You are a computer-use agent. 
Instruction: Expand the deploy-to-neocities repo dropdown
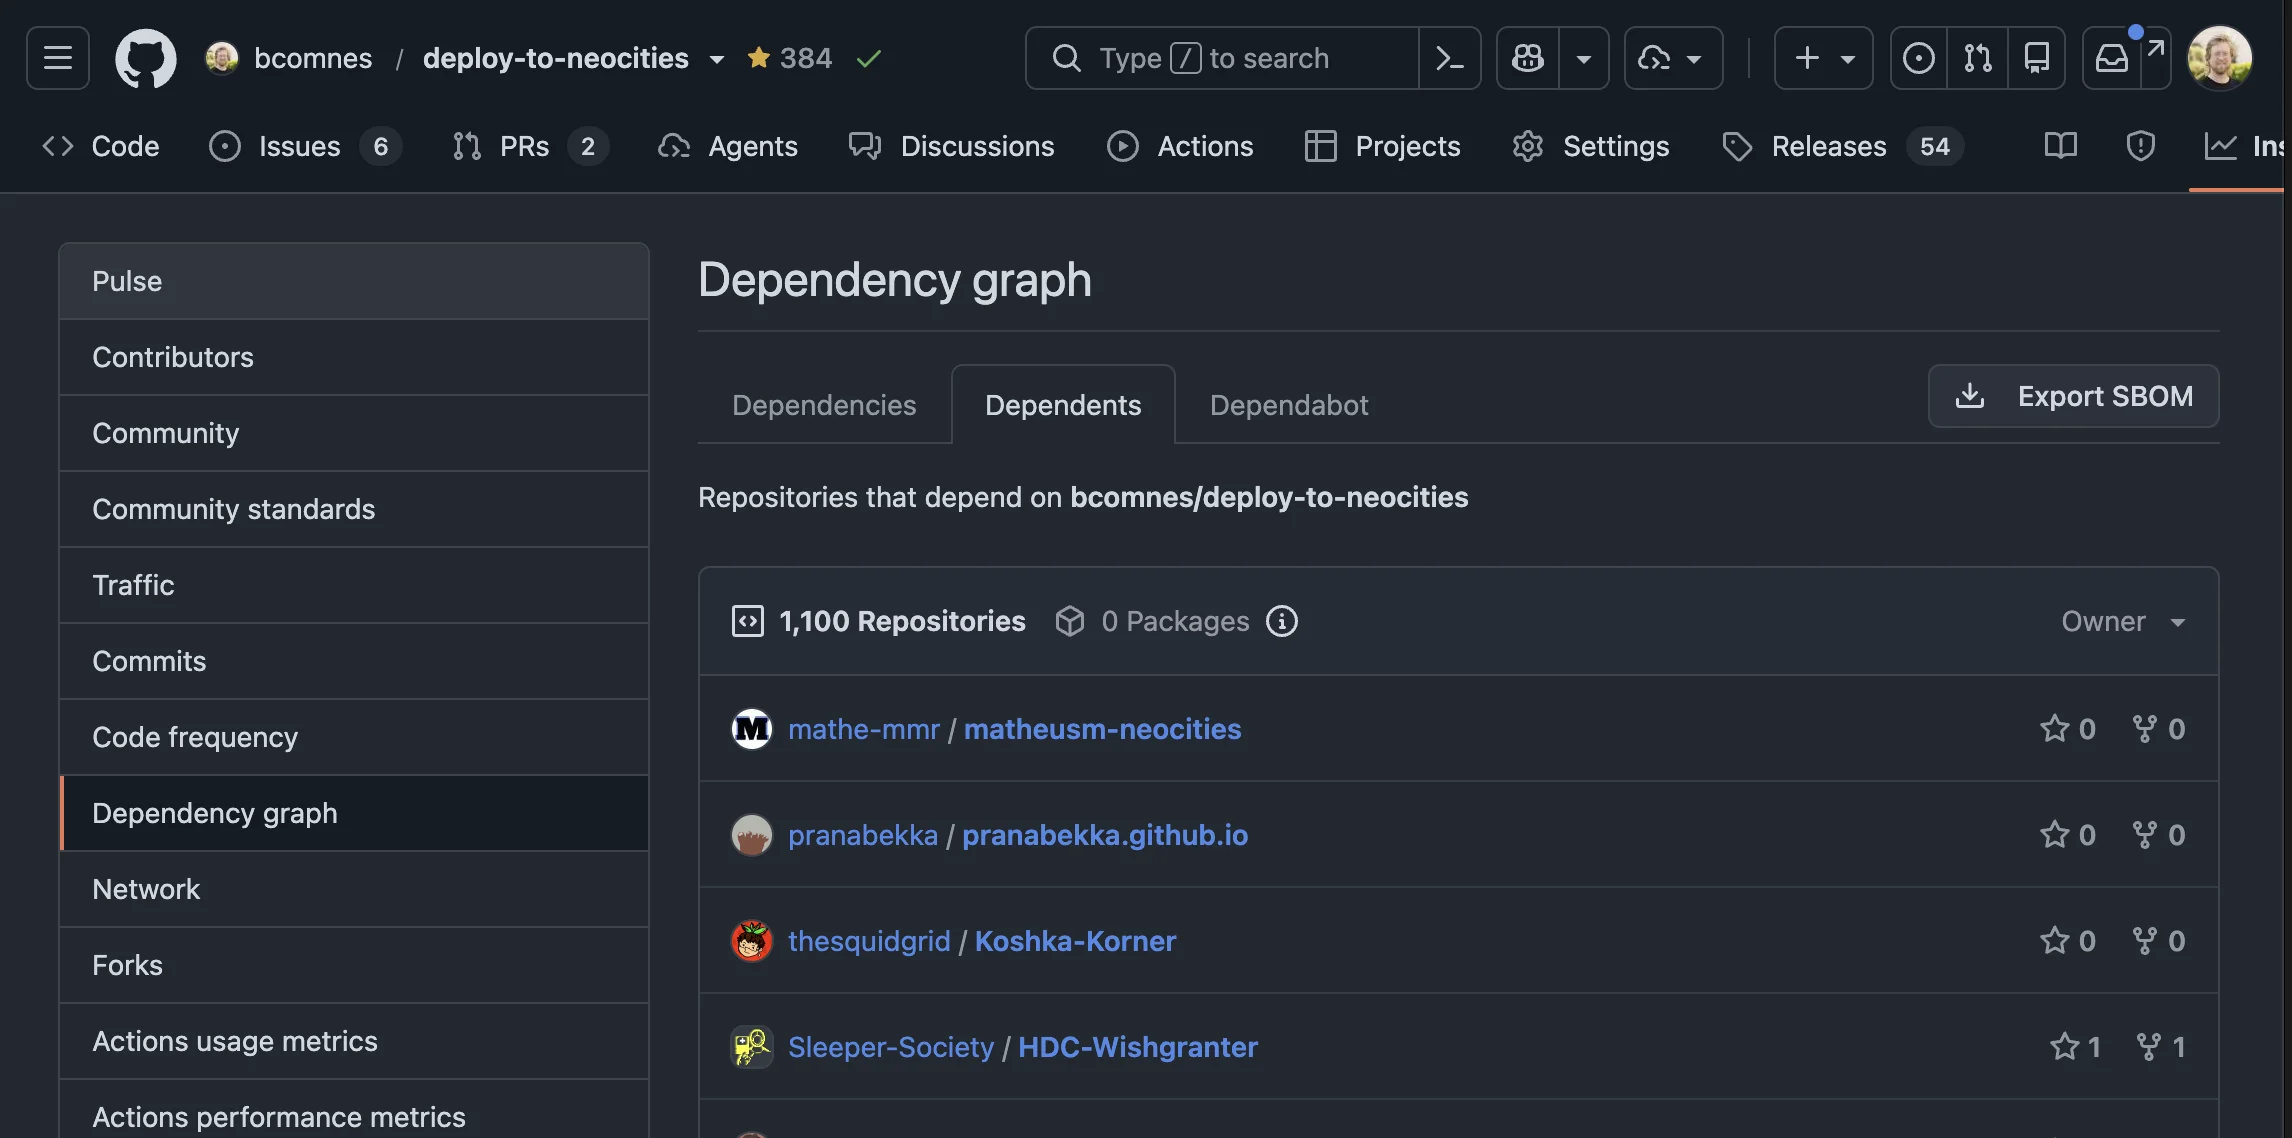[717, 59]
